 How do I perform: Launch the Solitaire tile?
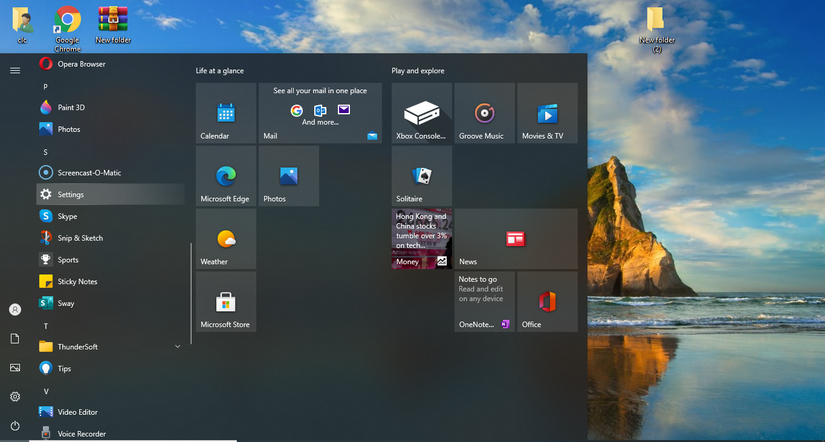[421, 176]
